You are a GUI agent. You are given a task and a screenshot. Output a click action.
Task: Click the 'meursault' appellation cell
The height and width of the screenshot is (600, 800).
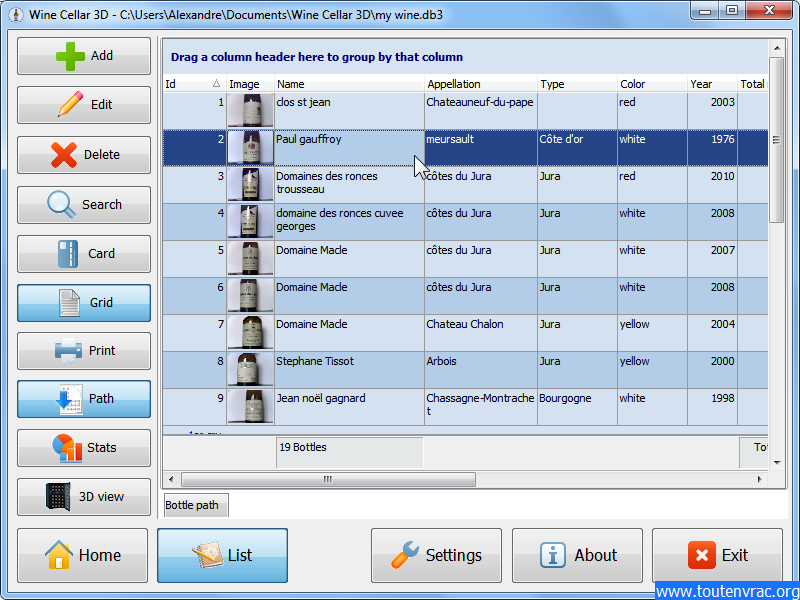(481, 147)
